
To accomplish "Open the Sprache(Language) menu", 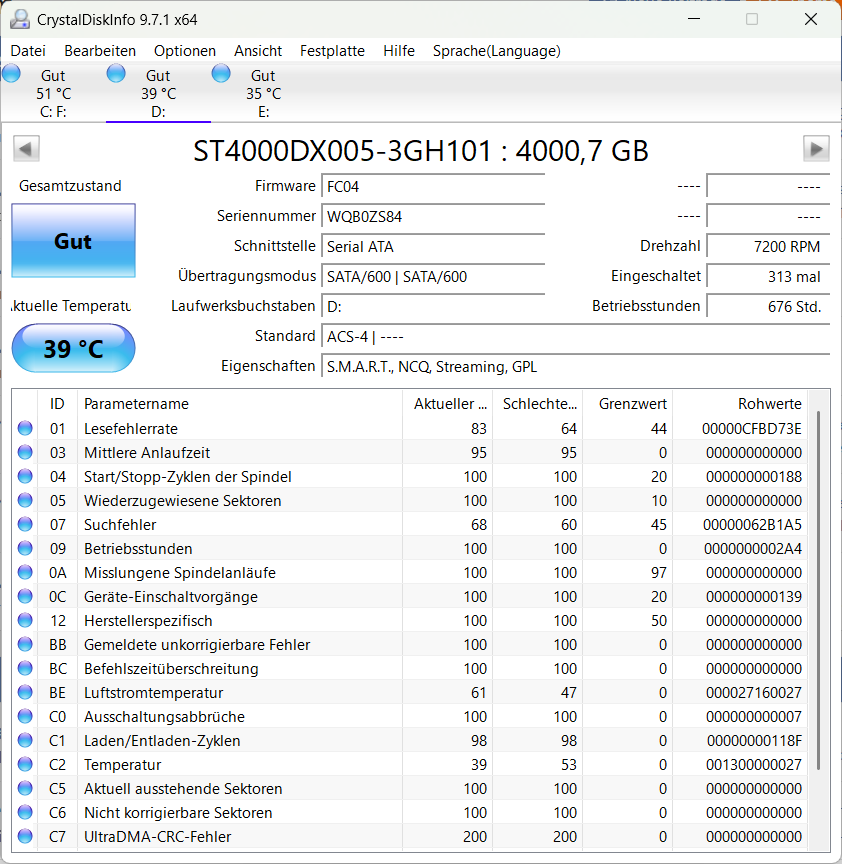I will 496,51.
